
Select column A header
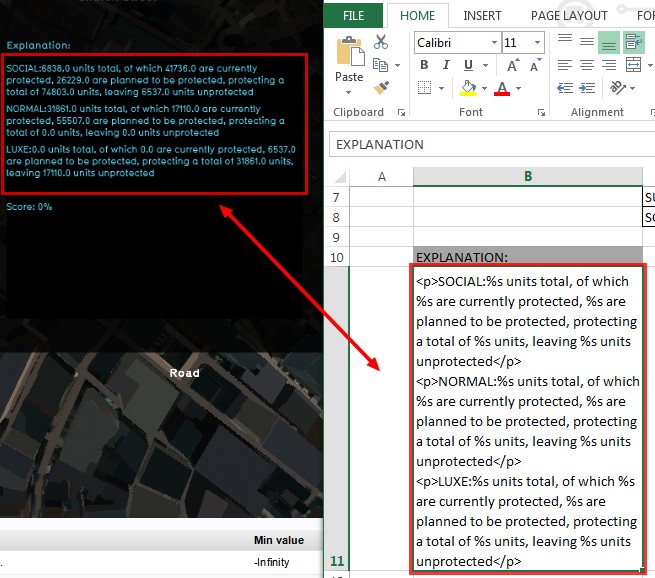click(x=381, y=177)
